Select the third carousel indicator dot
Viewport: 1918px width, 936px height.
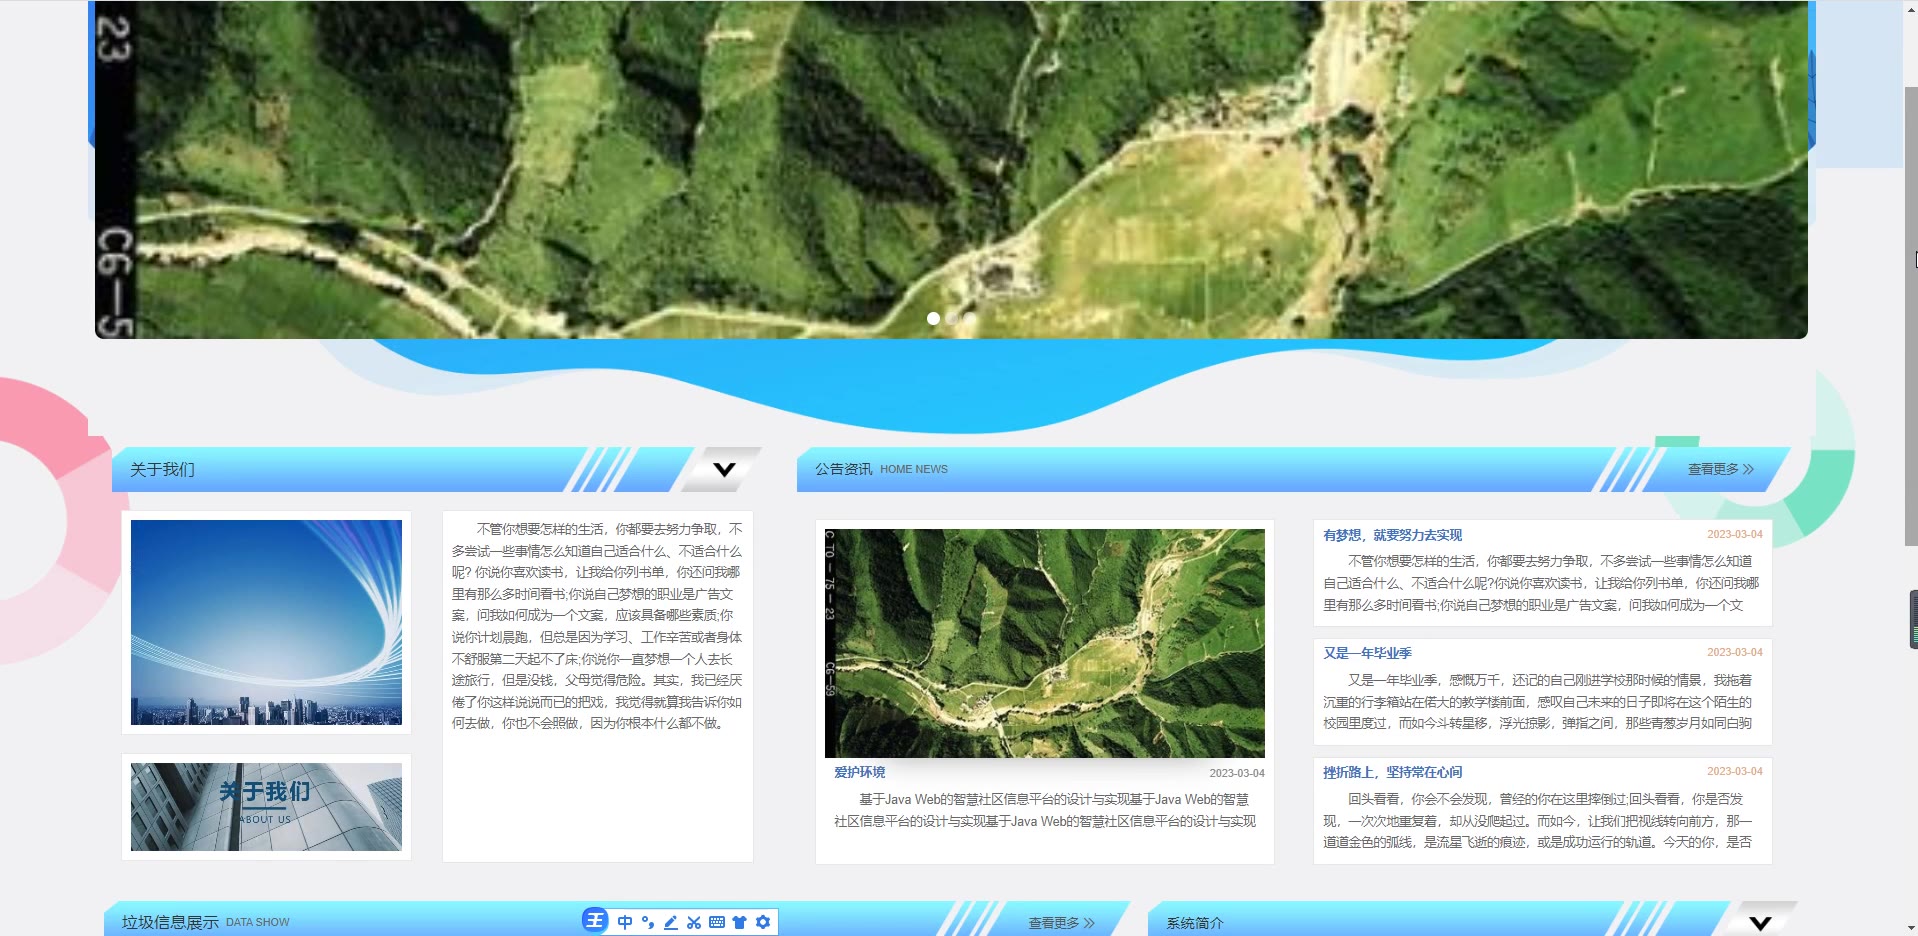[970, 318]
